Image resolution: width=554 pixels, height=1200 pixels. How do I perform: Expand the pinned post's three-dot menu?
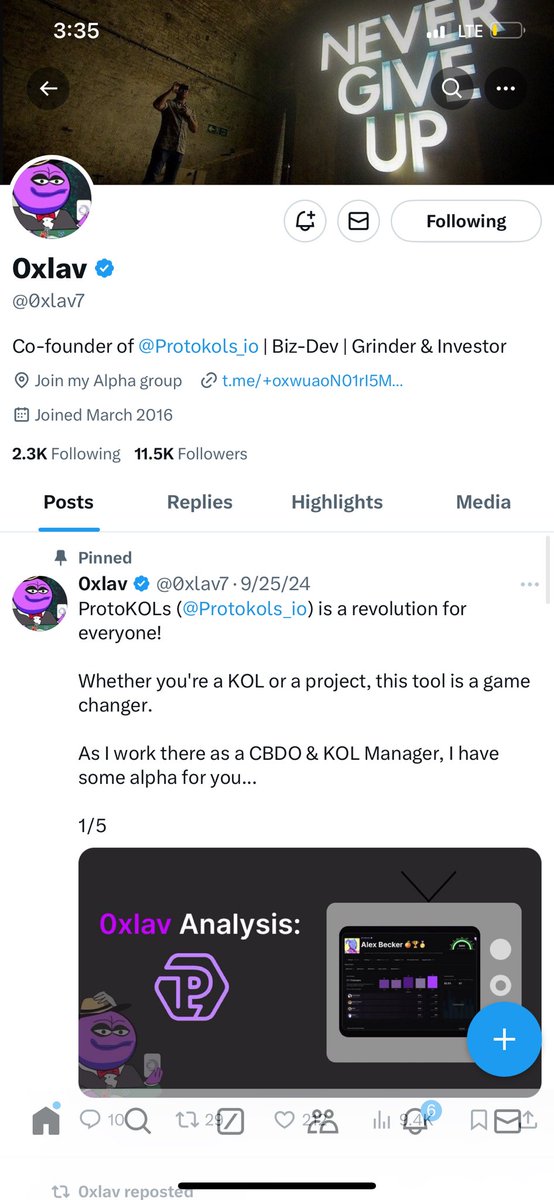[x=529, y=584]
